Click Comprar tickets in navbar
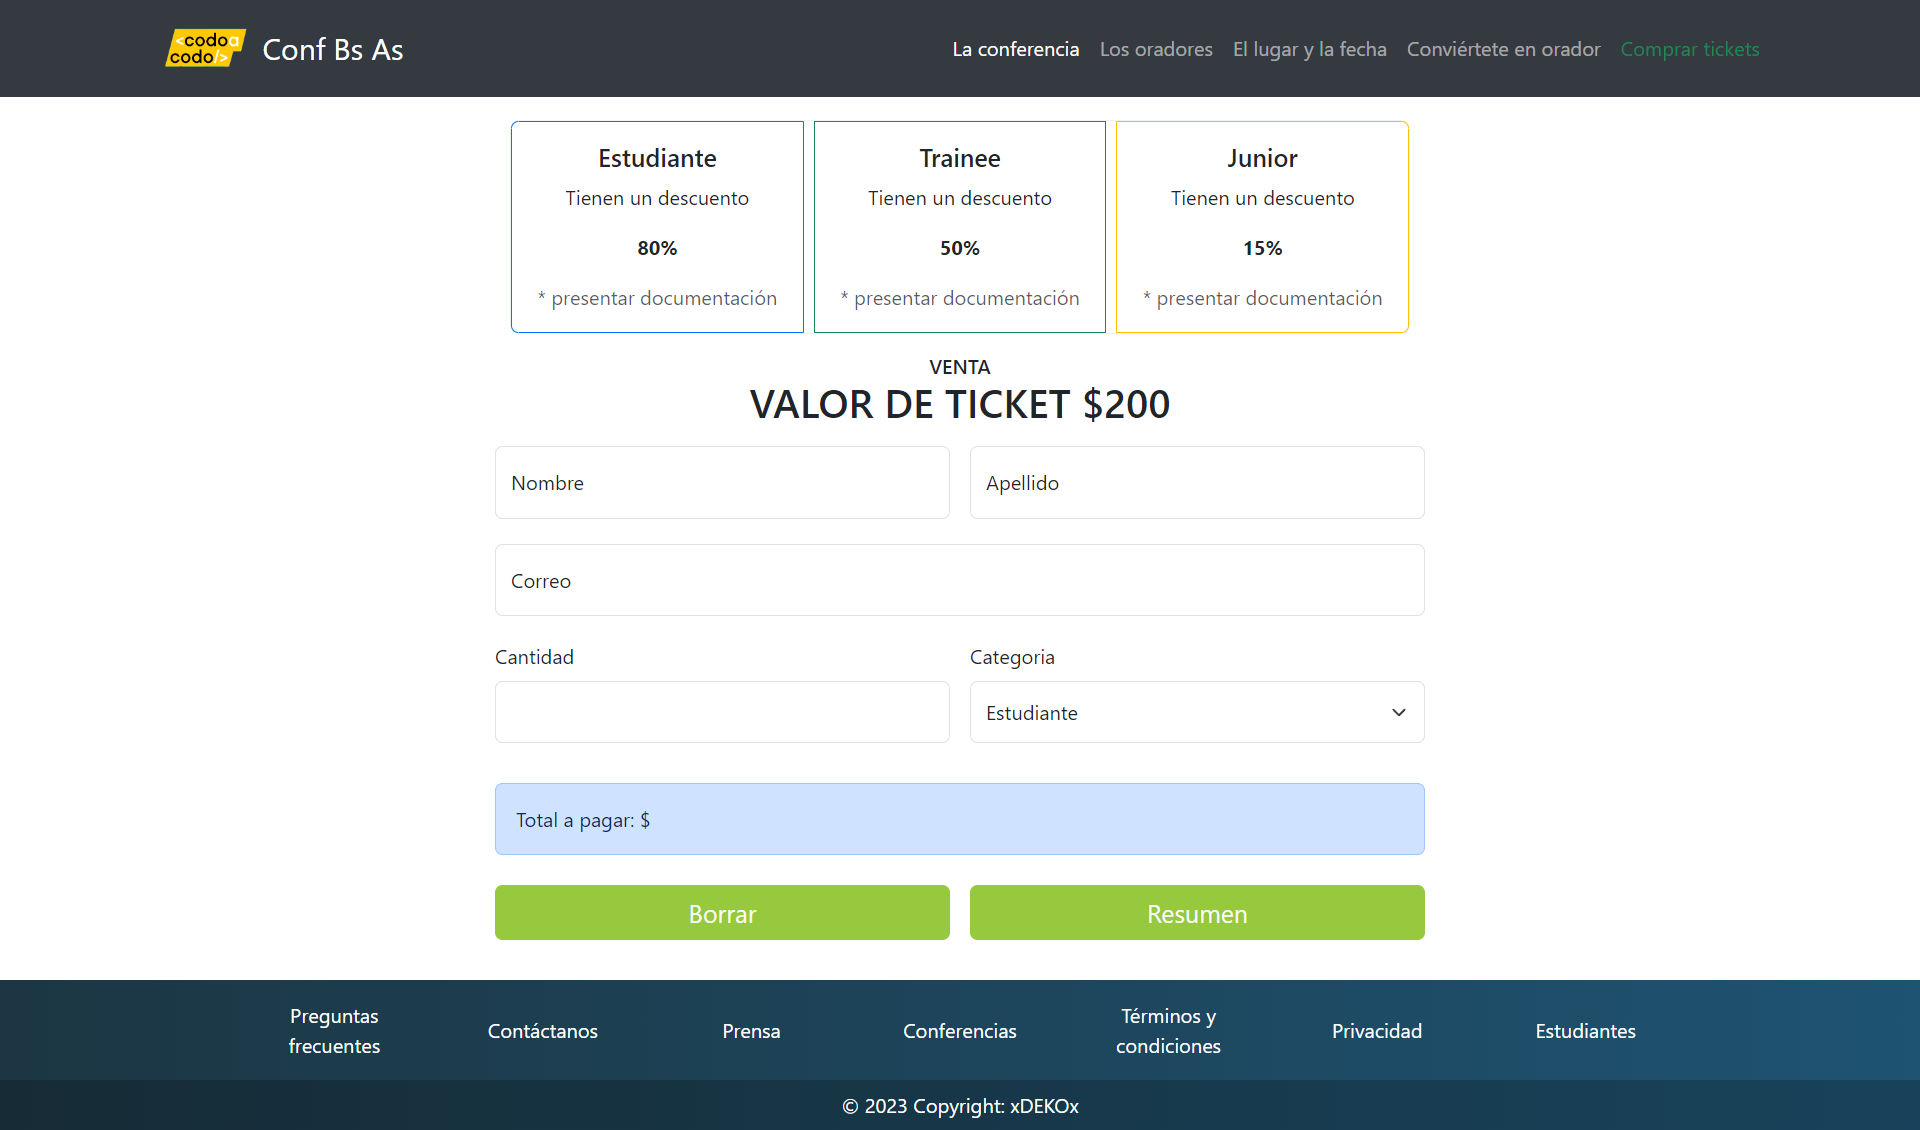The image size is (1920, 1130). coord(1689,49)
